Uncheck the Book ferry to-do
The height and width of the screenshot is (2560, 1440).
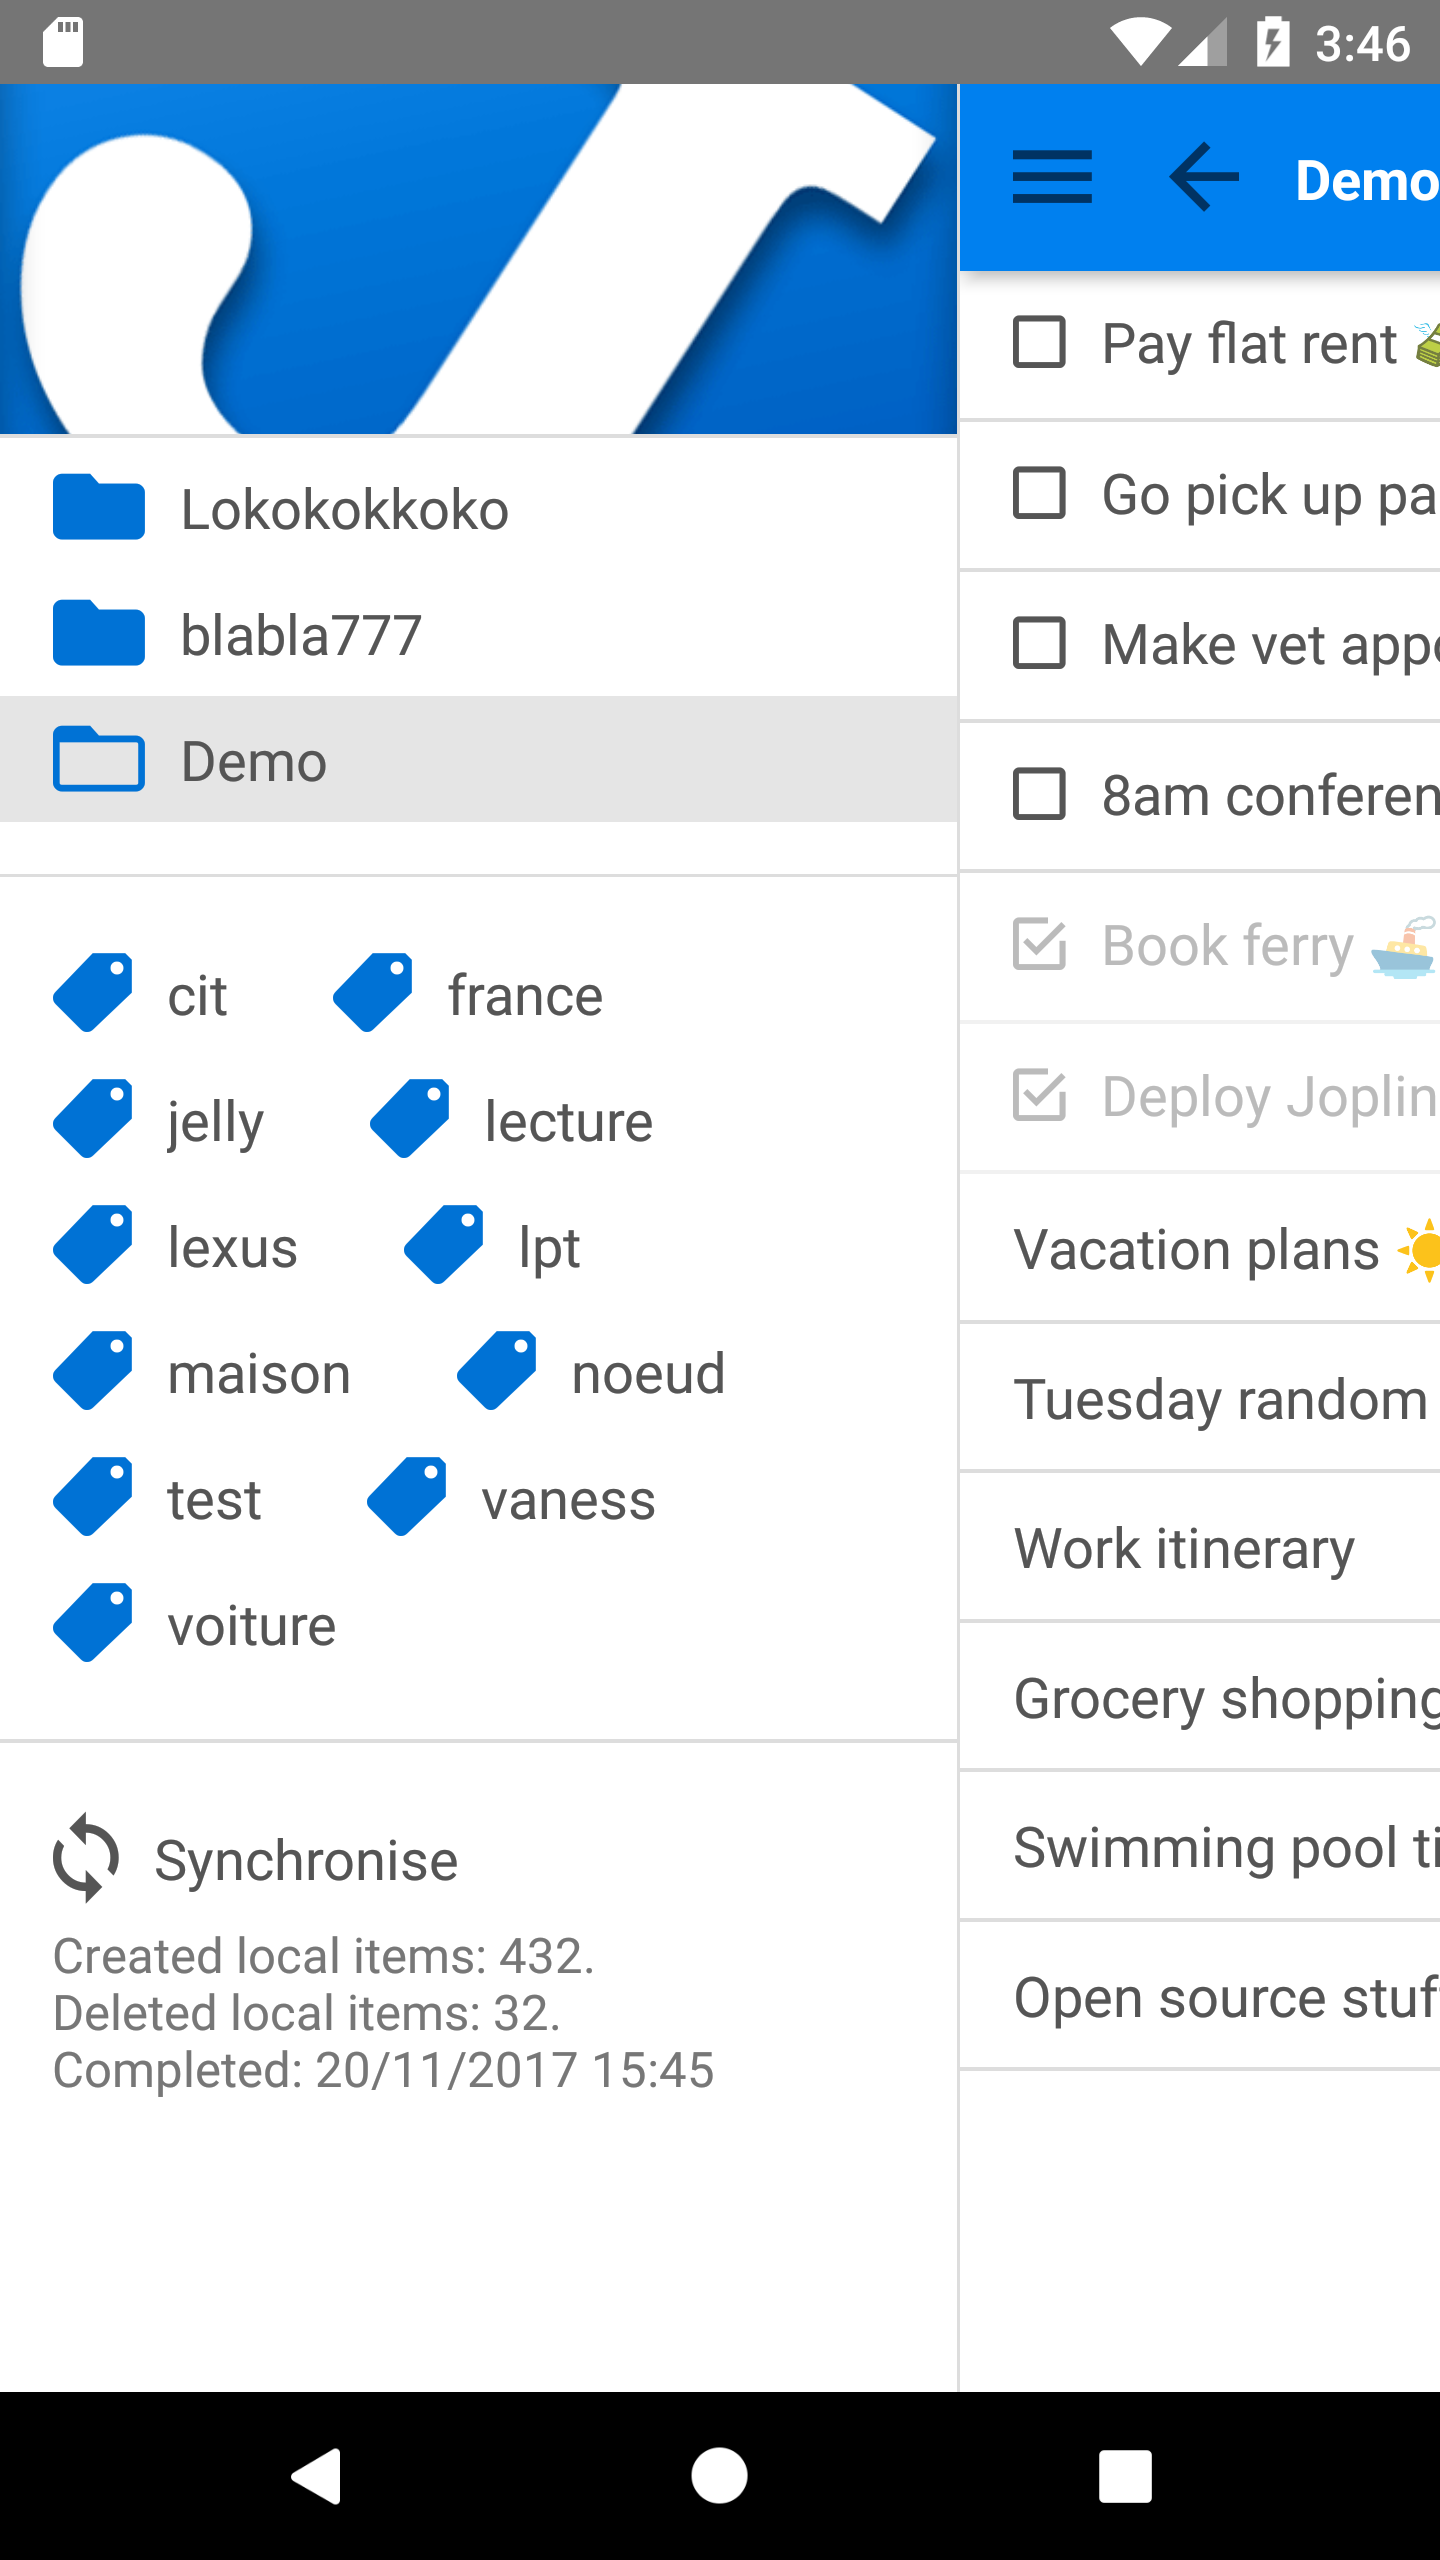1039,945
